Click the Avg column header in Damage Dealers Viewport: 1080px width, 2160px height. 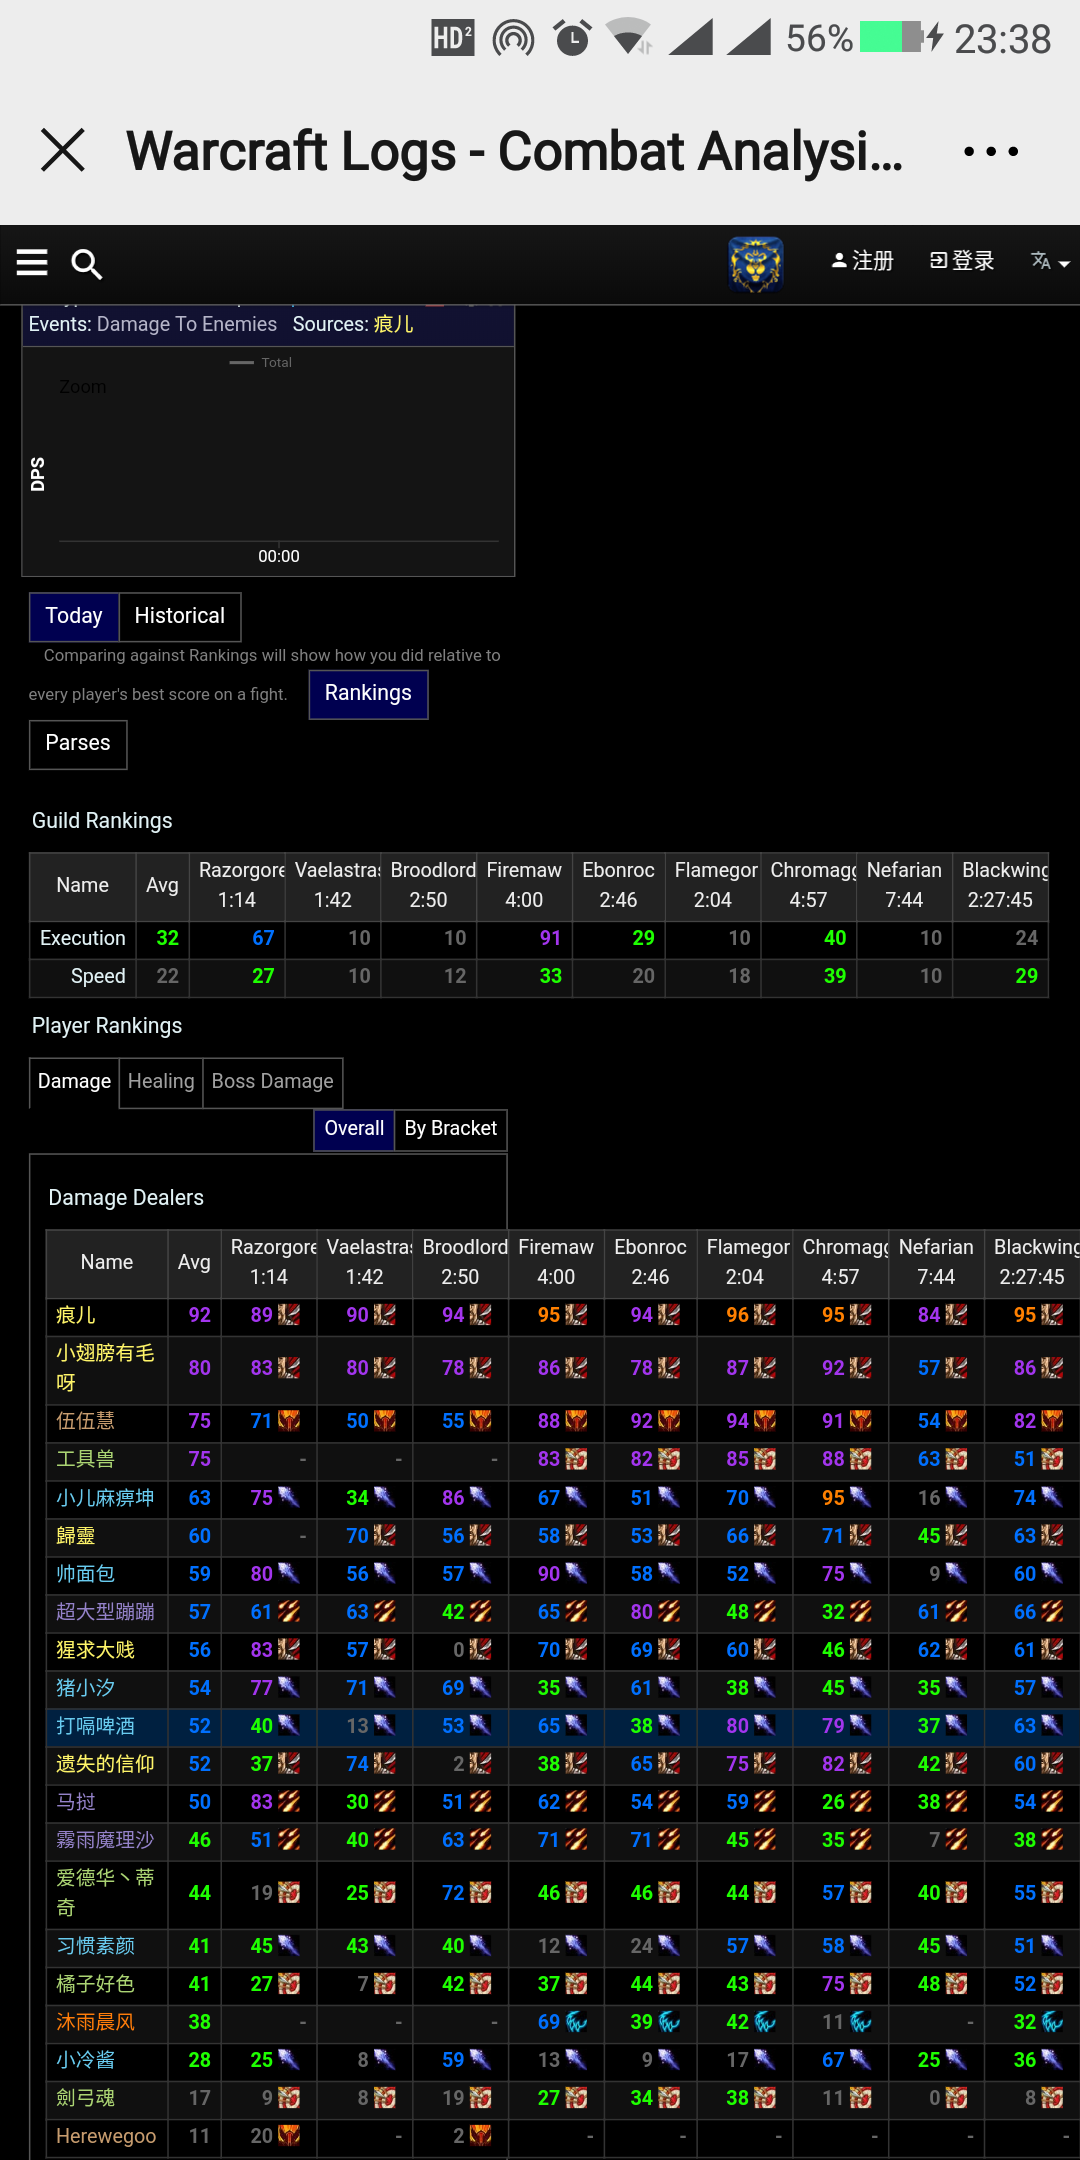pyautogui.click(x=194, y=1262)
